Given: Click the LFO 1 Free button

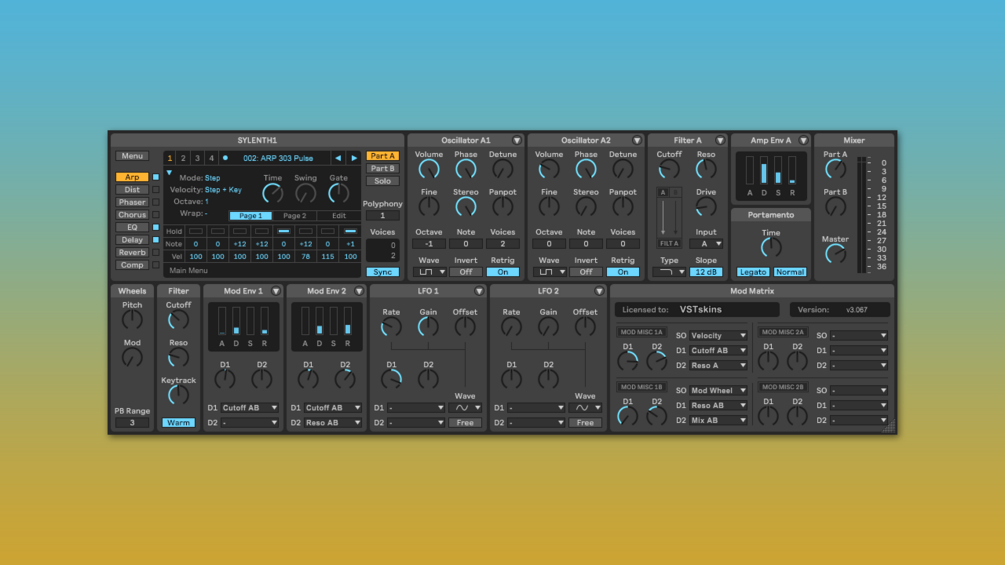Looking at the screenshot, I should (x=465, y=423).
